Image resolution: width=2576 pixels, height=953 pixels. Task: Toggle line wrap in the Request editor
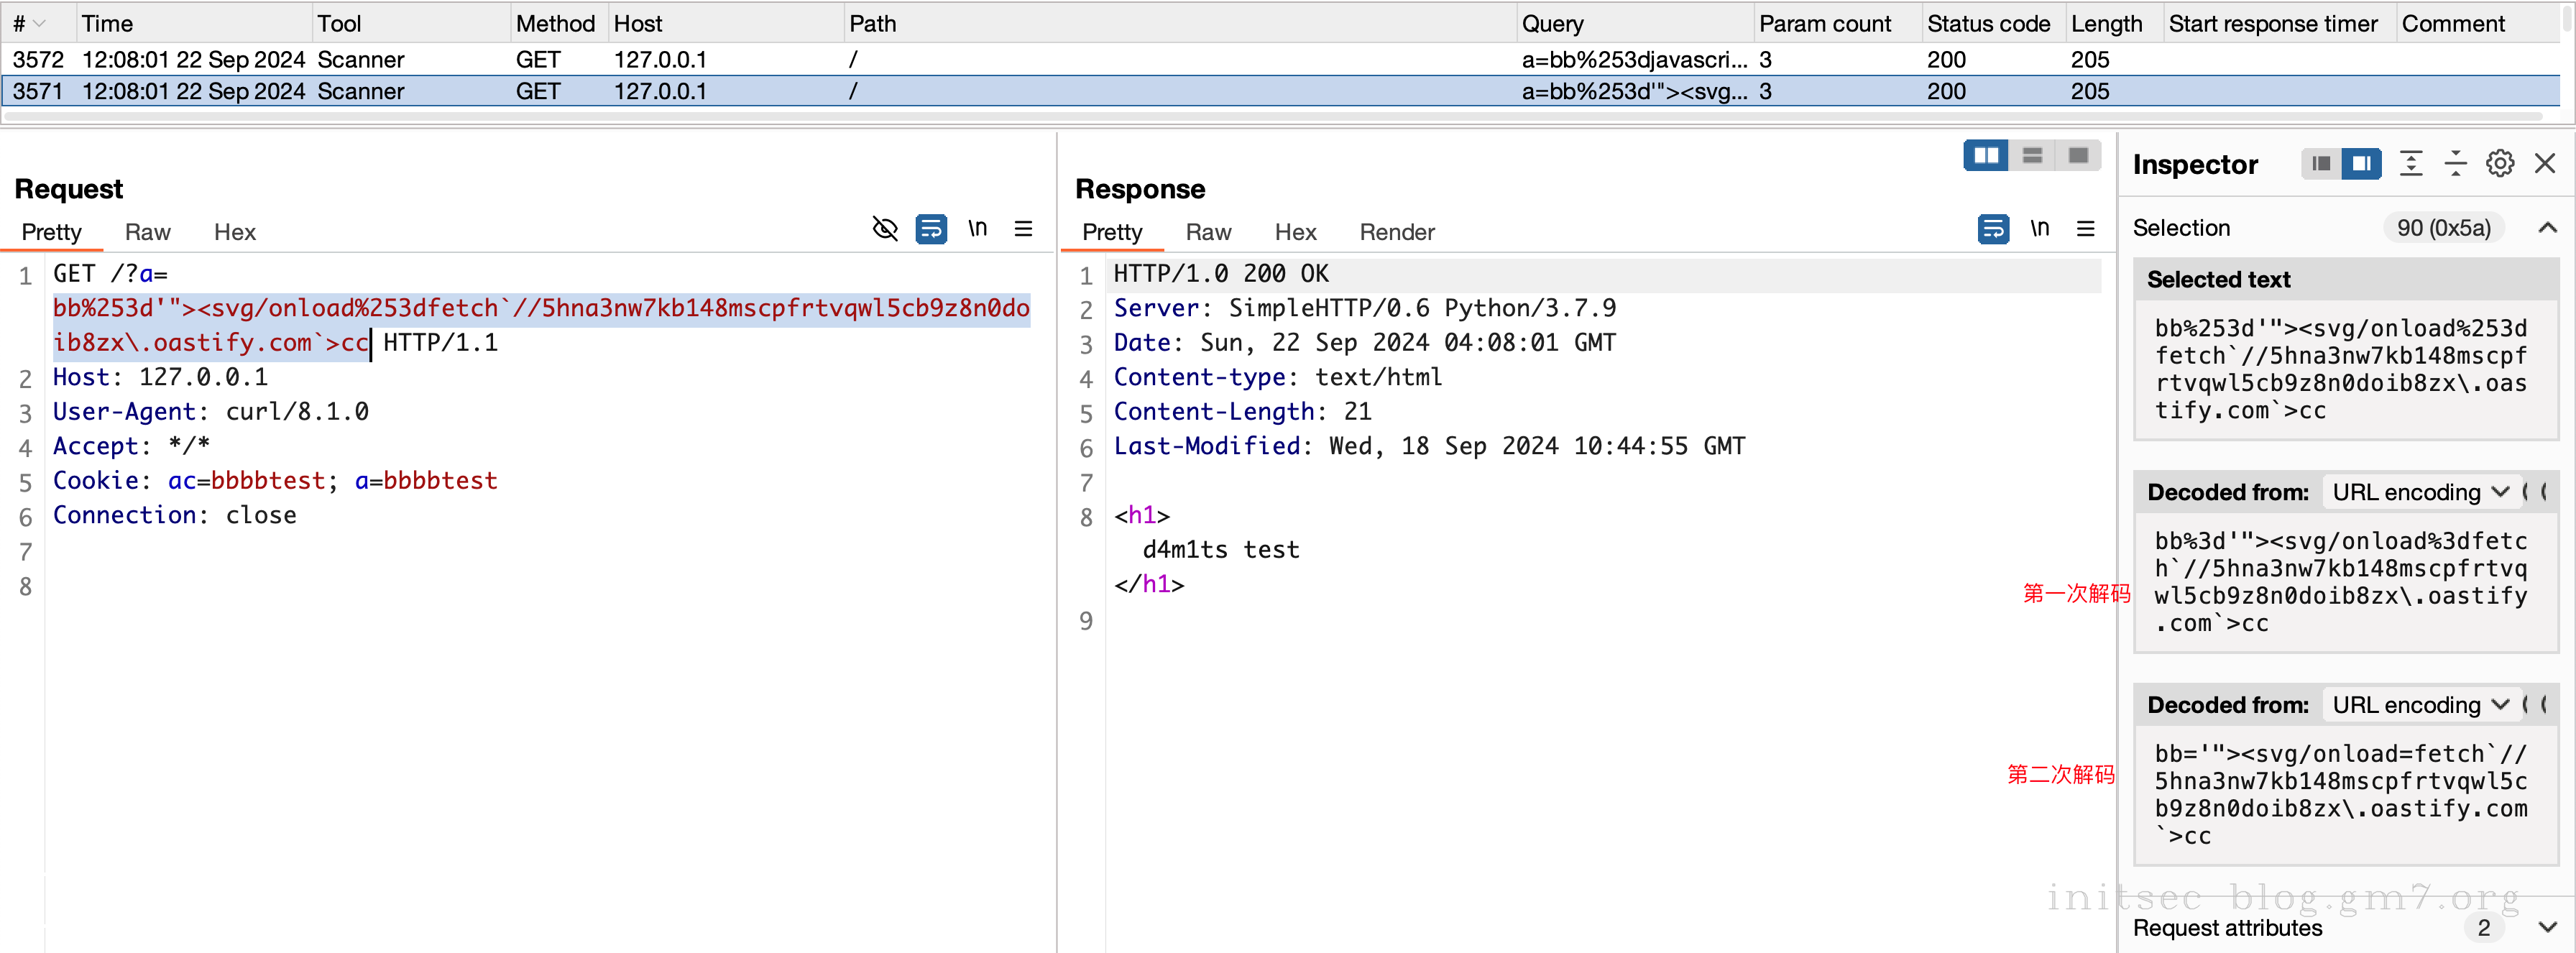pyautogui.click(x=931, y=229)
